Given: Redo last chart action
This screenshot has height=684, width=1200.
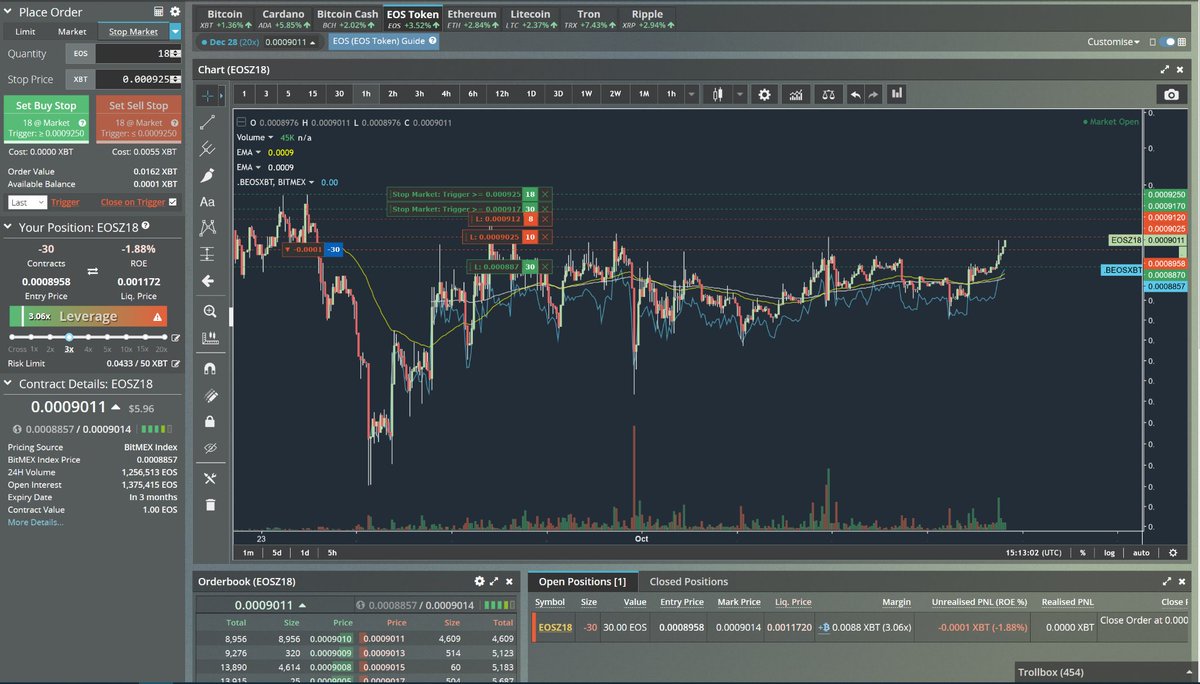Looking at the screenshot, I should pos(873,93).
